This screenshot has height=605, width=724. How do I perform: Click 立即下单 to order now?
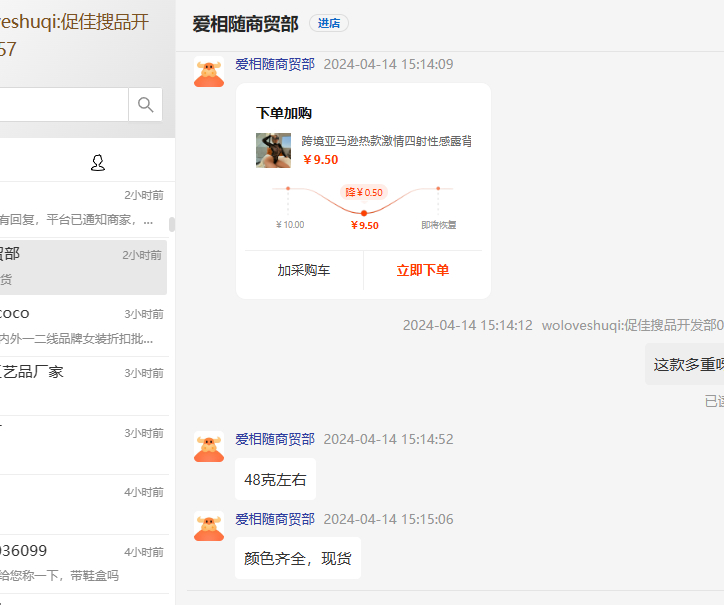point(422,270)
